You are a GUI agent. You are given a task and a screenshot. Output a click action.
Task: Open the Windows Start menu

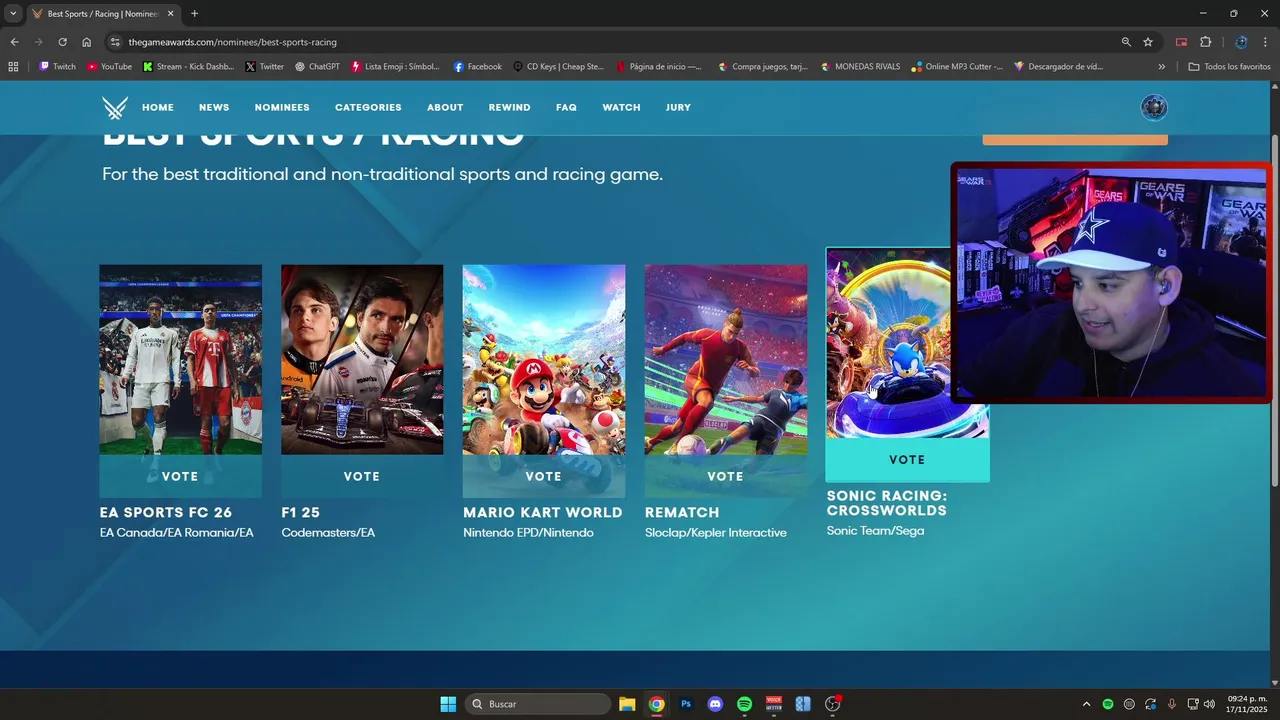[x=448, y=704]
